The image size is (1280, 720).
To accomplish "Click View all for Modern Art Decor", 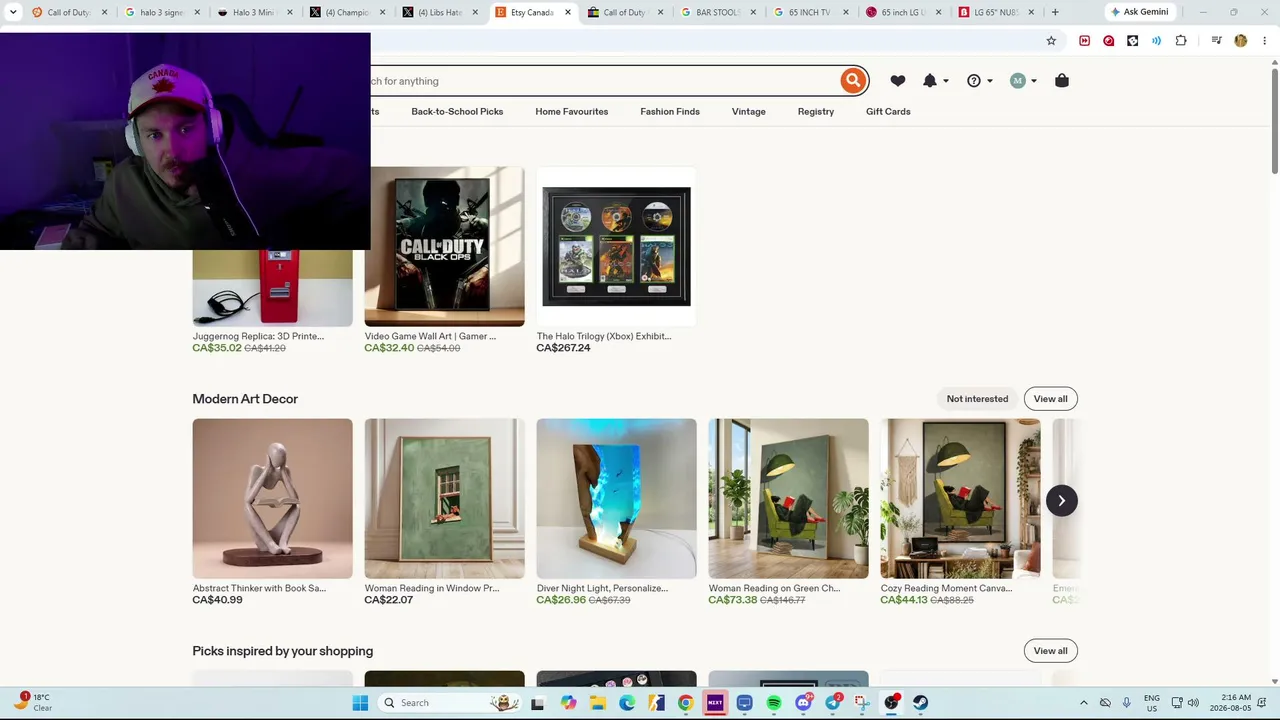I will coord(1050,399).
